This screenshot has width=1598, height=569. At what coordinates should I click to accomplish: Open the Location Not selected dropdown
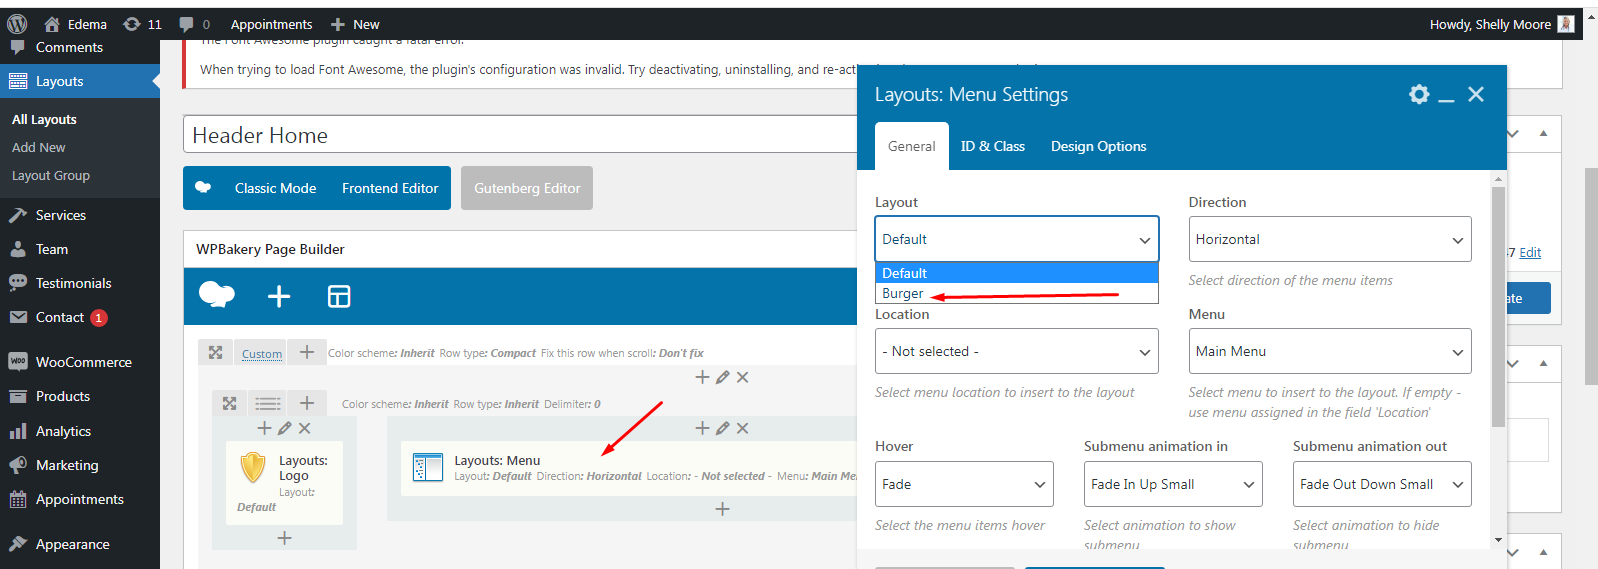(x=1016, y=351)
